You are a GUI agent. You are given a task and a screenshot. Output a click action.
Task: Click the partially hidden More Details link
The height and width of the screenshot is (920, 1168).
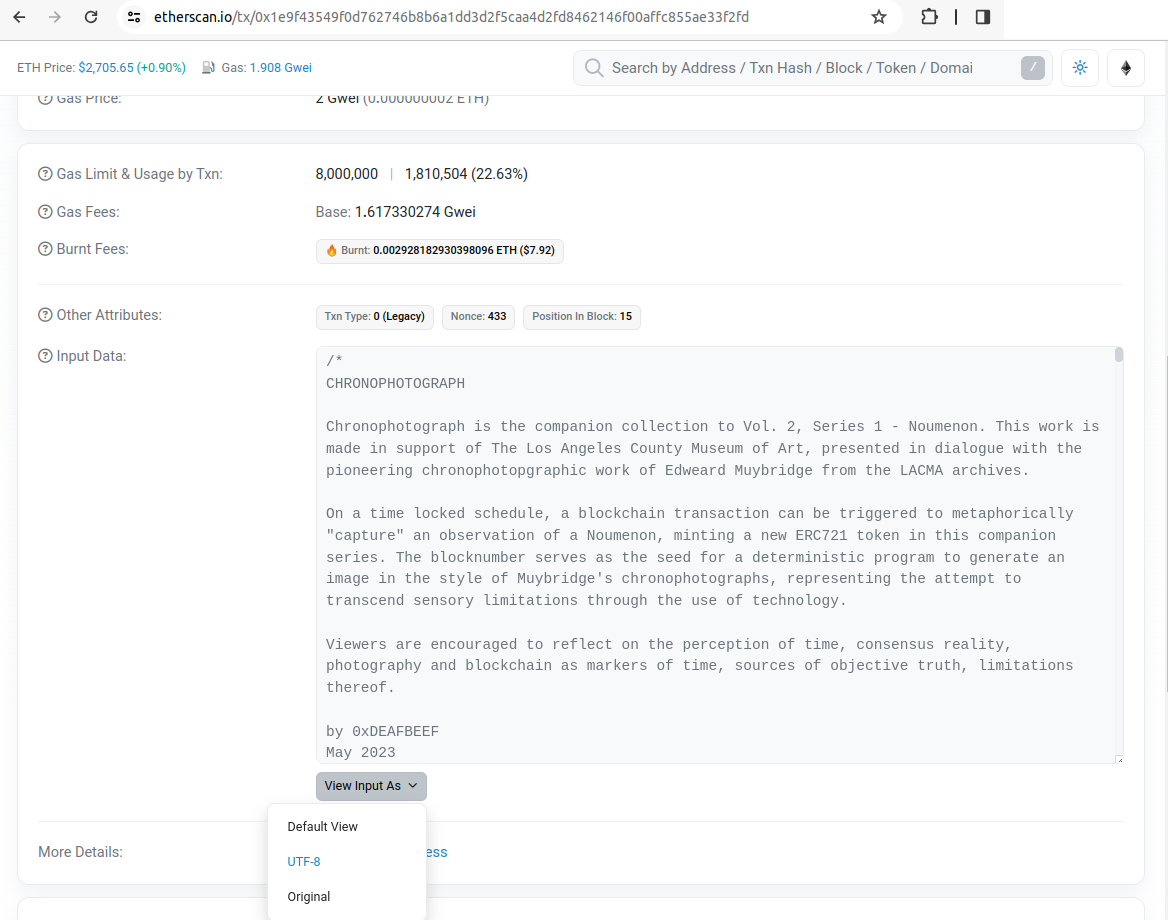437,852
